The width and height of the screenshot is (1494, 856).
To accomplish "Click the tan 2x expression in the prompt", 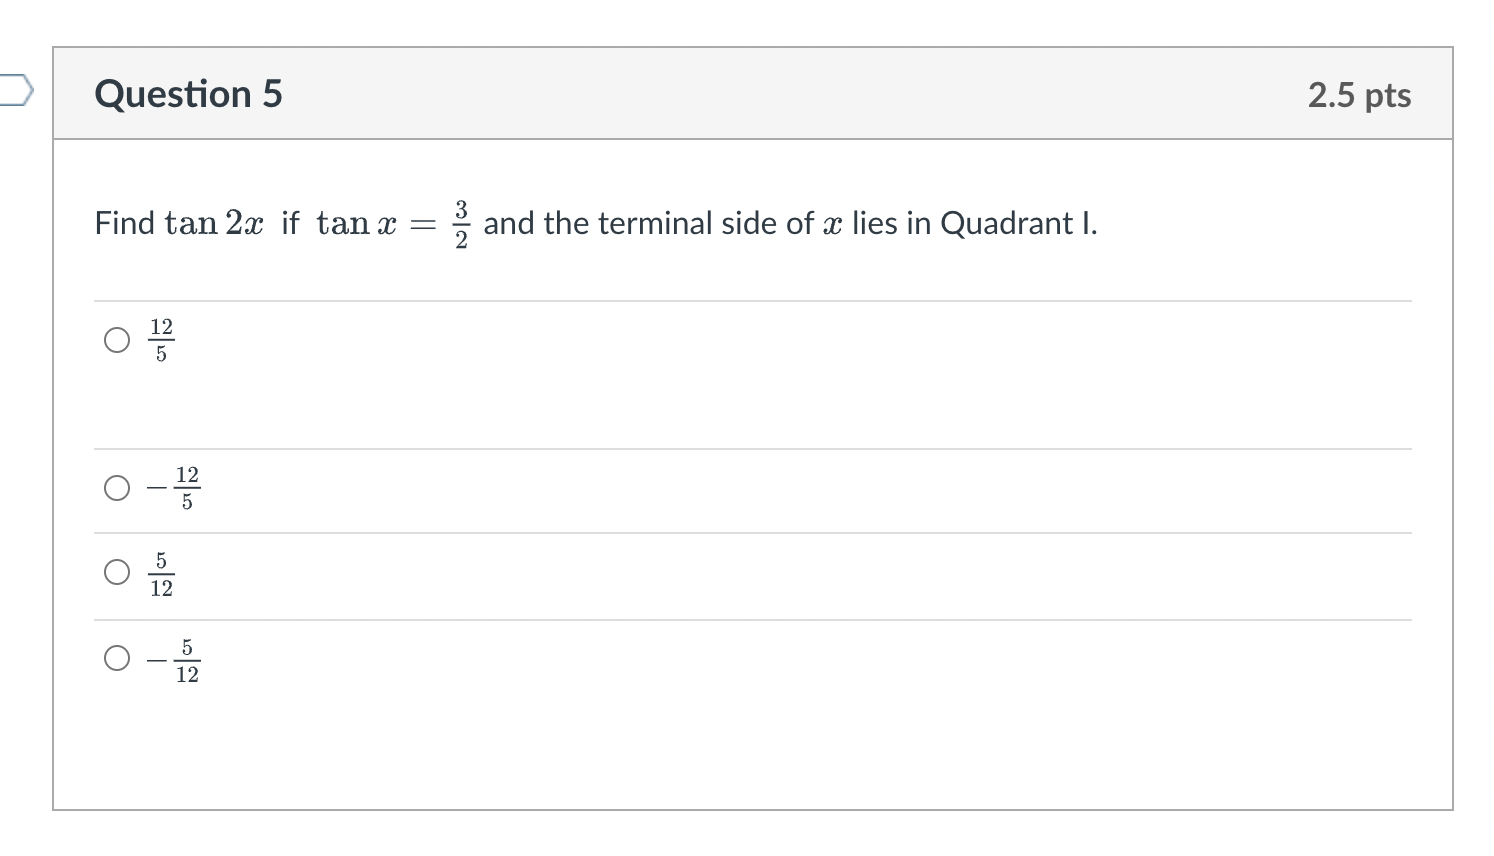I will (215, 223).
